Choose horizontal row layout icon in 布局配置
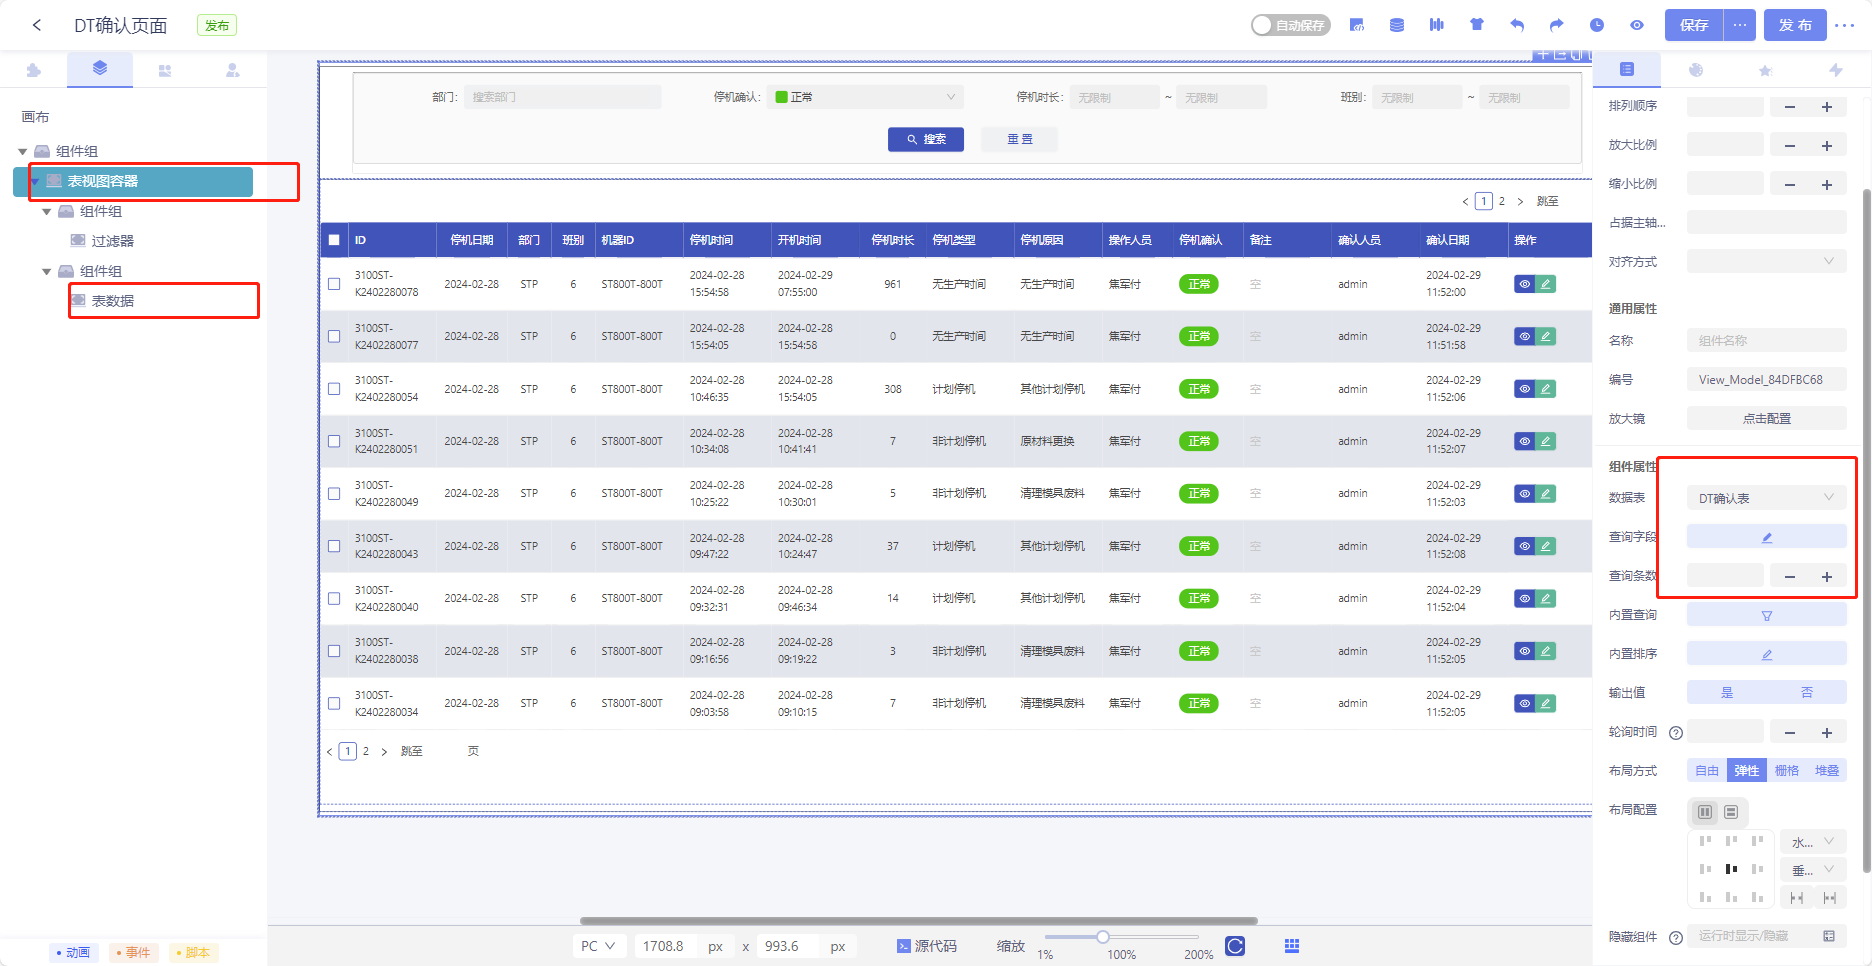Viewport: 1872px width, 966px height. click(1706, 812)
